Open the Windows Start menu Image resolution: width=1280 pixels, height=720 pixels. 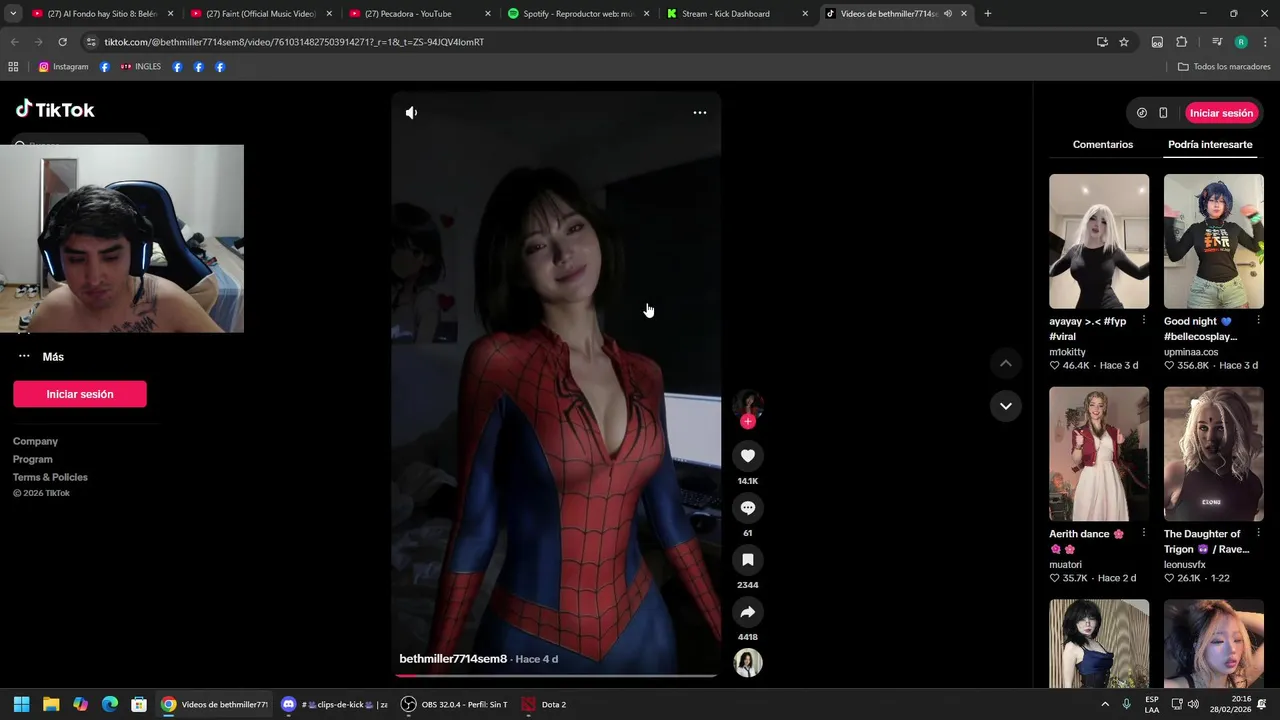21,704
